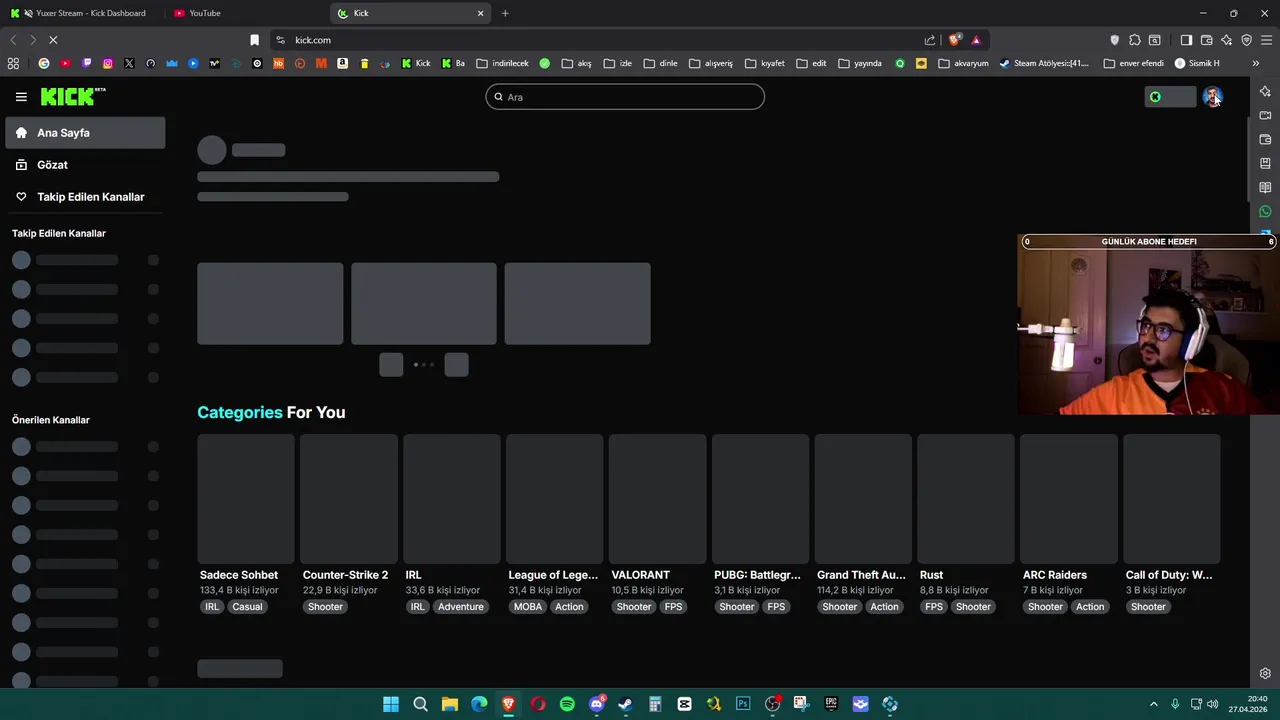Open the Instagram bookmark icon
This screenshot has width=1280, height=720.
coord(108,63)
